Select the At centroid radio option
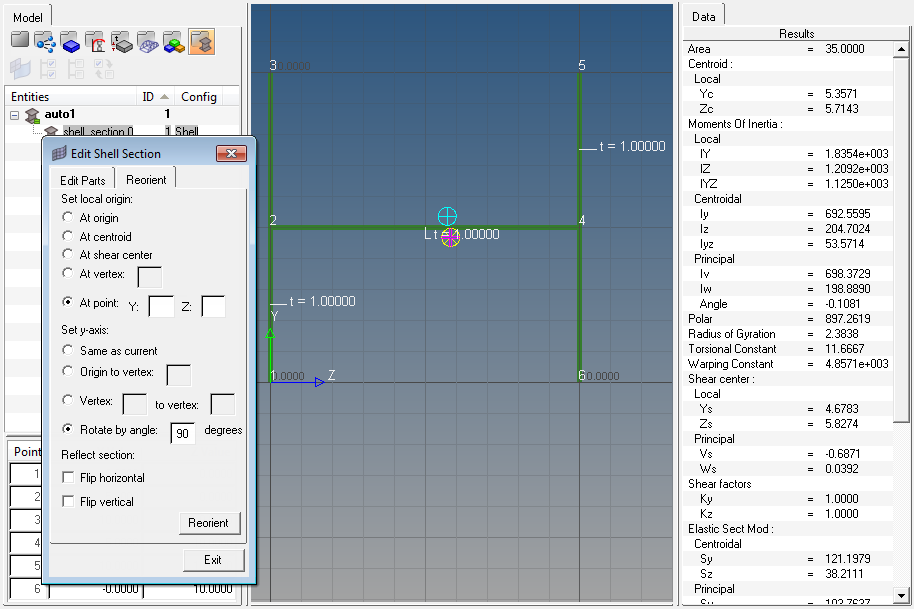 pos(67,237)
